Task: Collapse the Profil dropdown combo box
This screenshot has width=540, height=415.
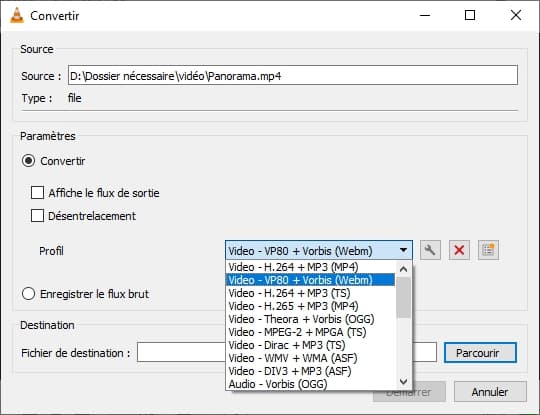Action: (x=319, y=250)
